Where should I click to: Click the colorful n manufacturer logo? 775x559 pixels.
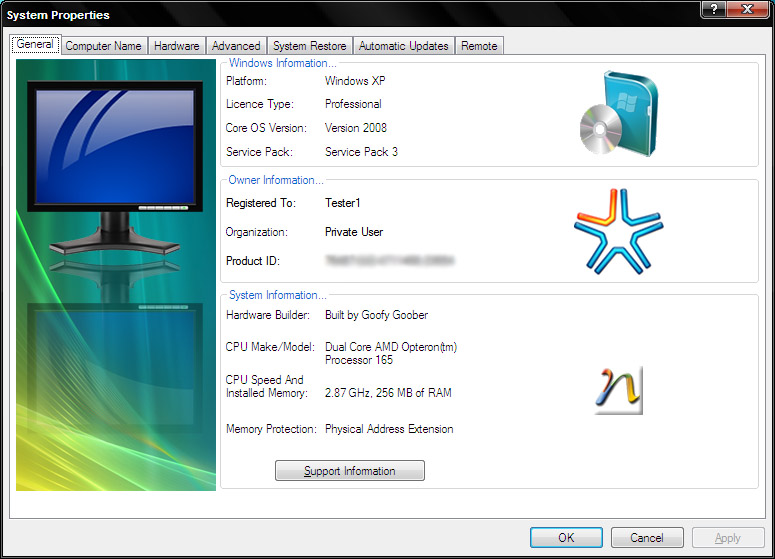tap(618, 390)
